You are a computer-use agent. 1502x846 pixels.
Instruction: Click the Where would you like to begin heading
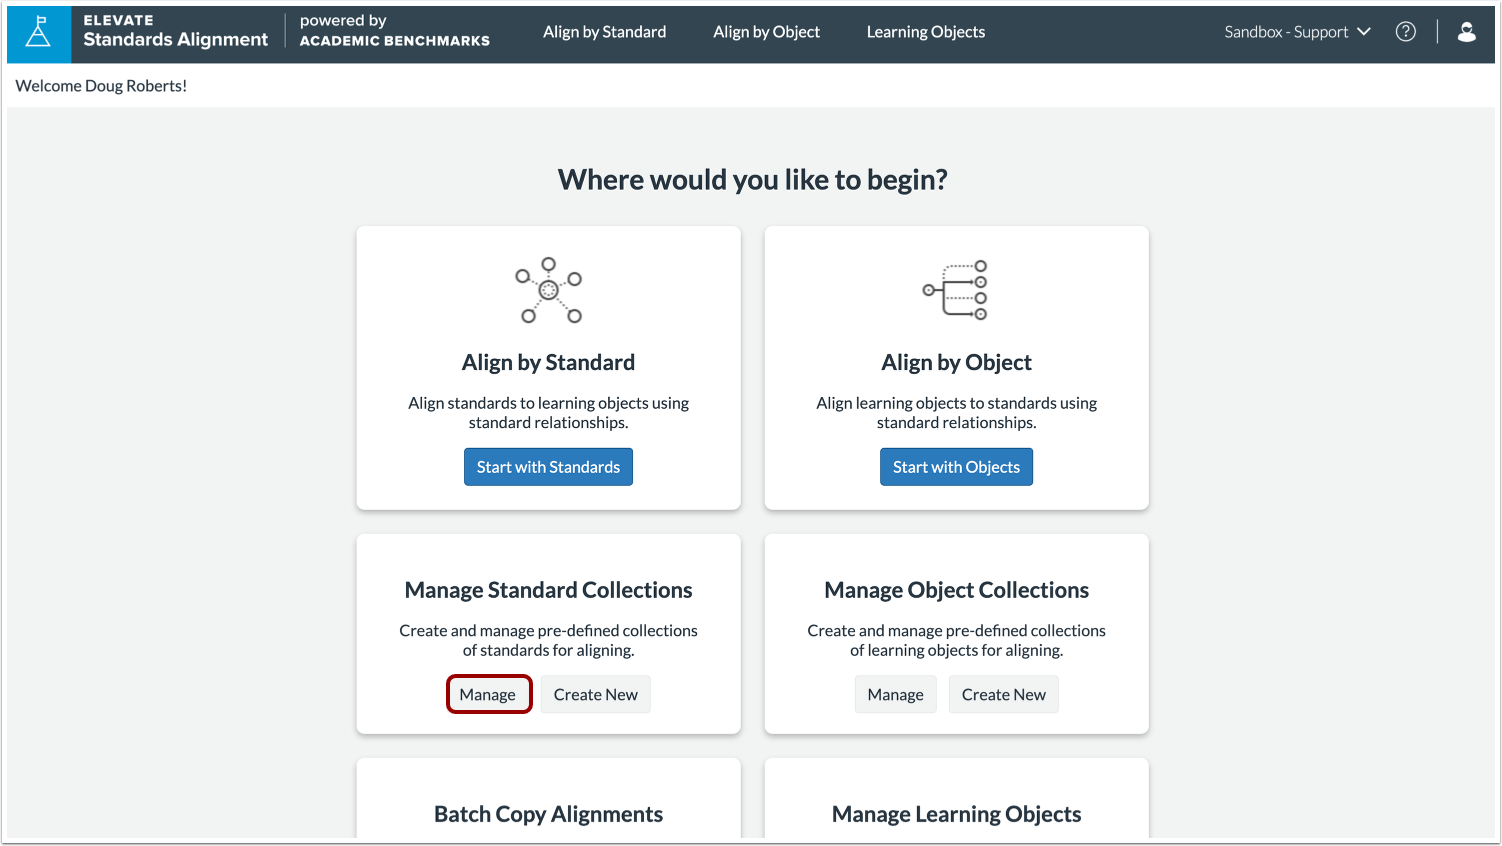[752, 179]
